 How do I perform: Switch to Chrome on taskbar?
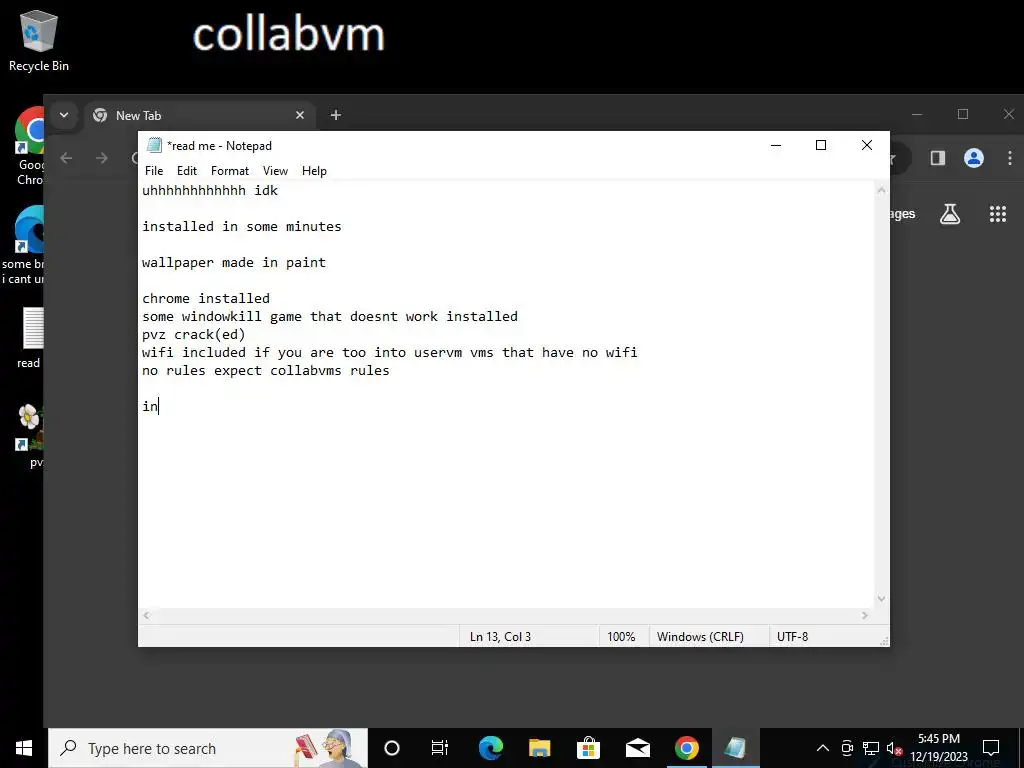tap(686, 748)
